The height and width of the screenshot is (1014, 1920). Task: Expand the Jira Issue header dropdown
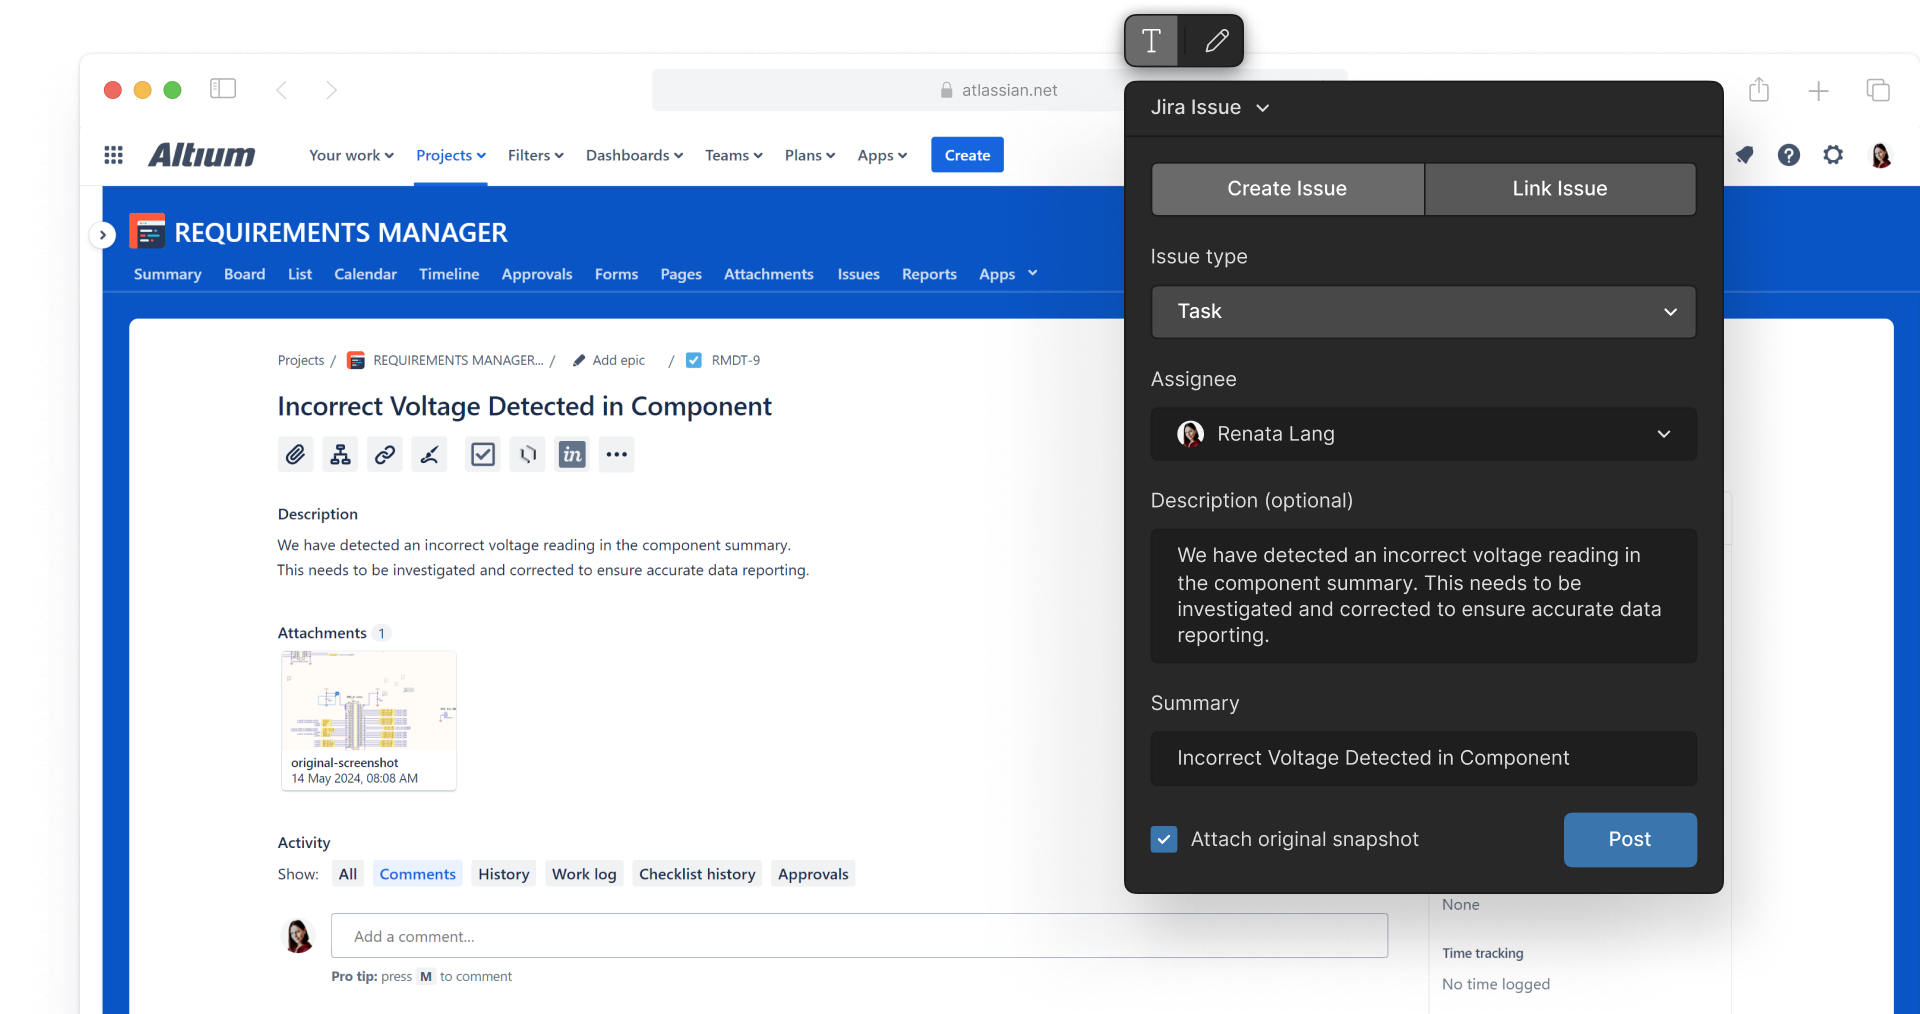[1210, 108]
